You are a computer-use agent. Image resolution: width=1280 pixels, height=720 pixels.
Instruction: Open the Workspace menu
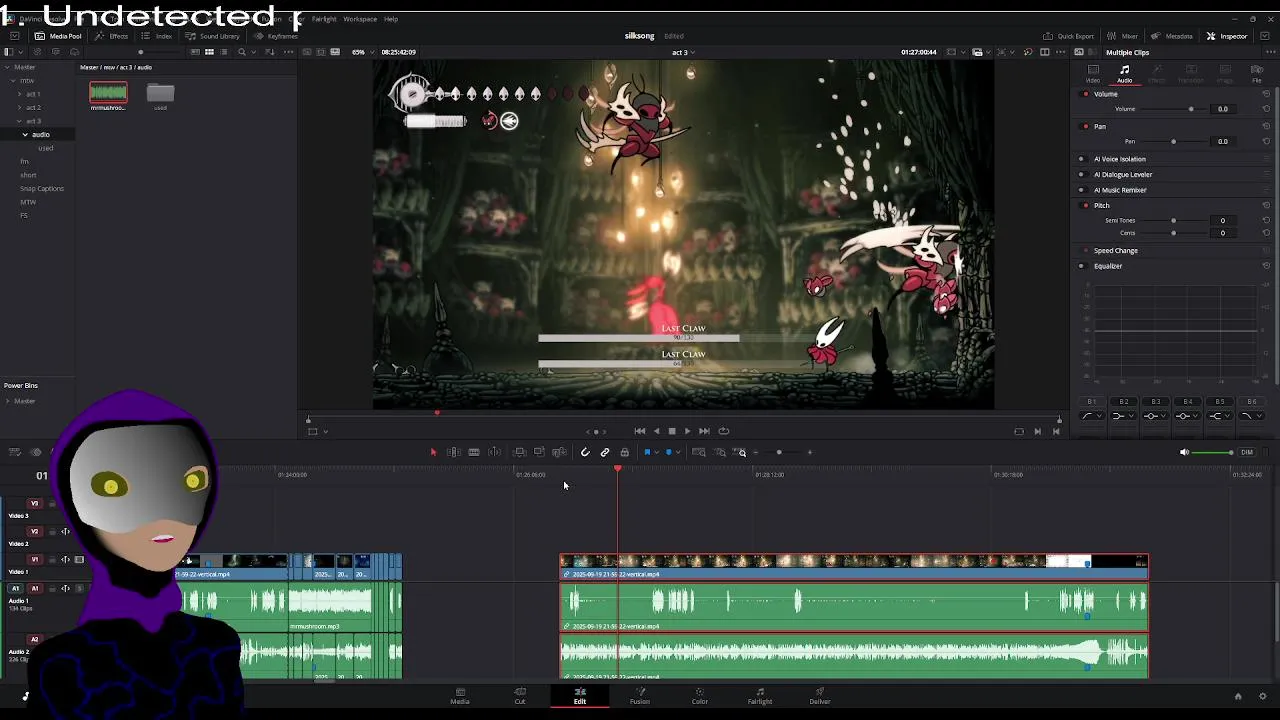(360, 19)
